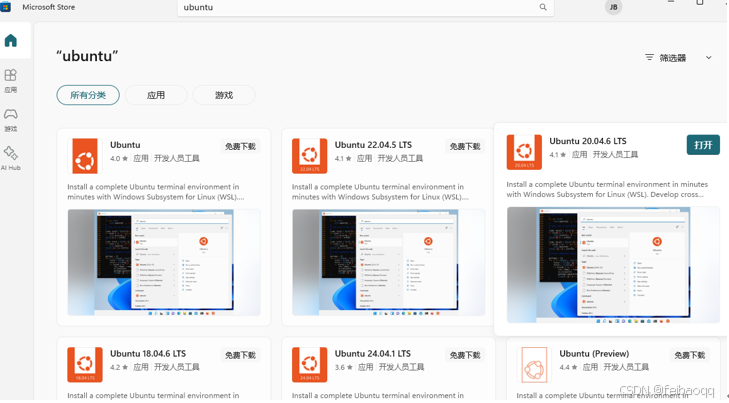729x403 pixels.
Task: Click 免费下载 for Ubuntu 24.04.1 LTS
Action: (x=465, y=355)
